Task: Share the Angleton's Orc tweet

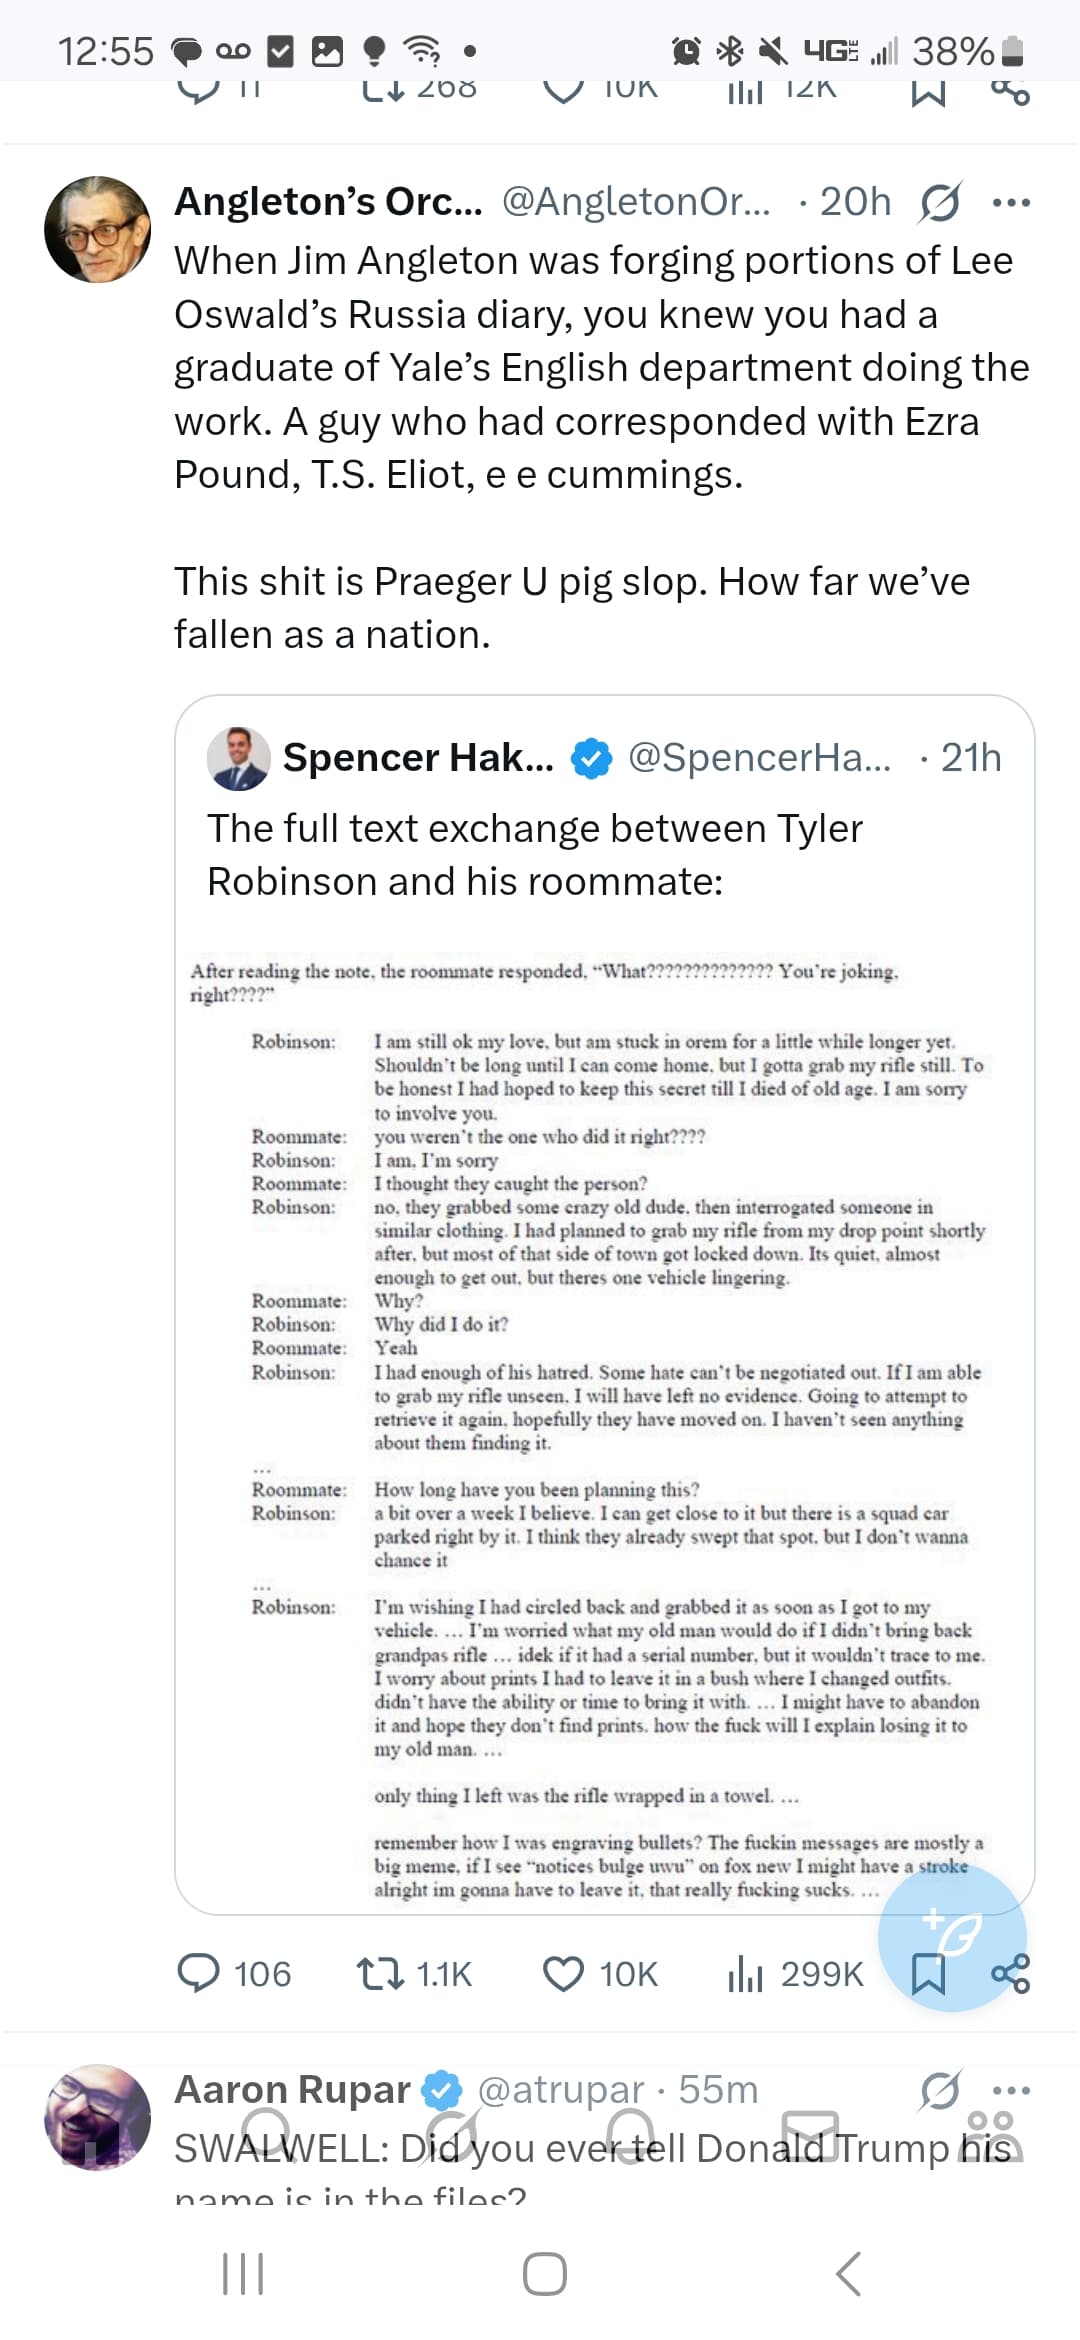Action: coord(1011,1973)
